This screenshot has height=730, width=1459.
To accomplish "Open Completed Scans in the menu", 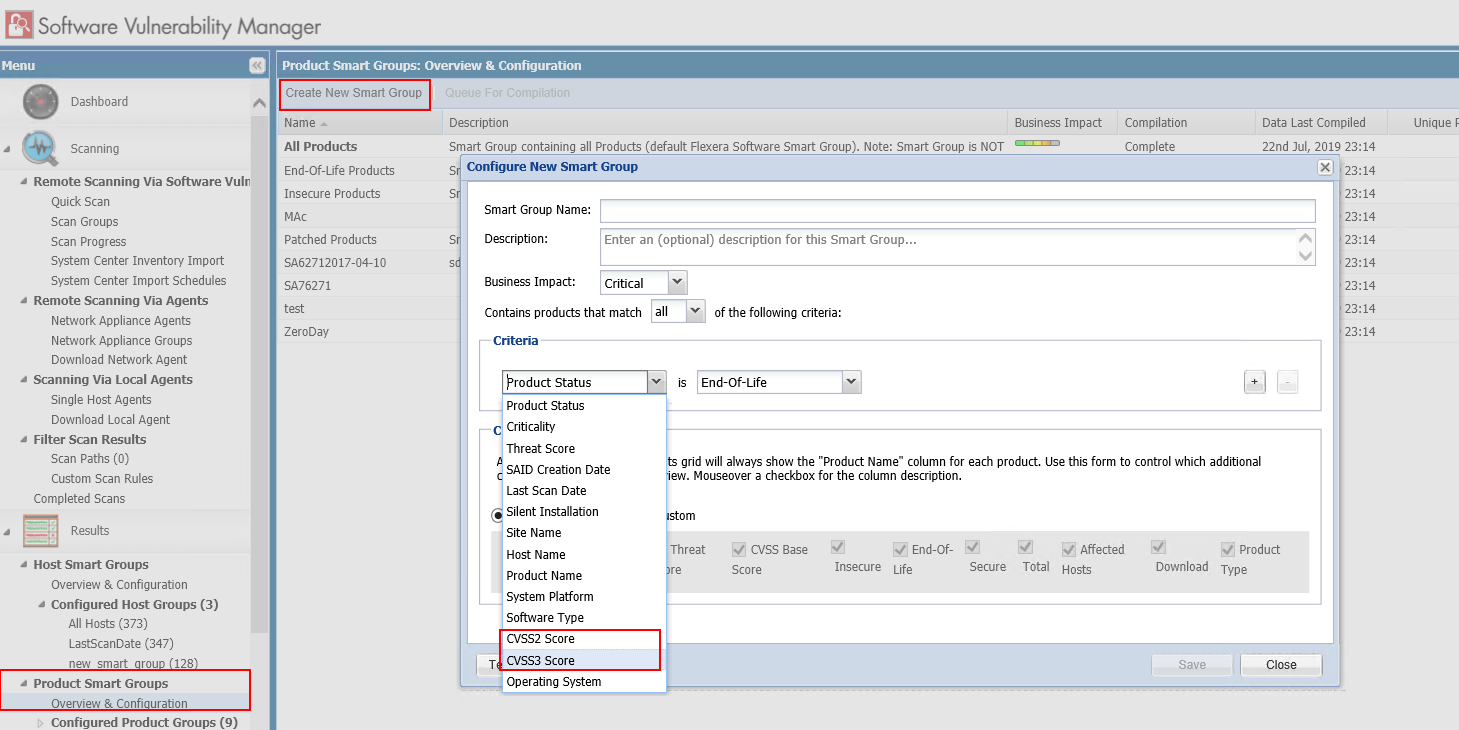I will pos(80,499).
